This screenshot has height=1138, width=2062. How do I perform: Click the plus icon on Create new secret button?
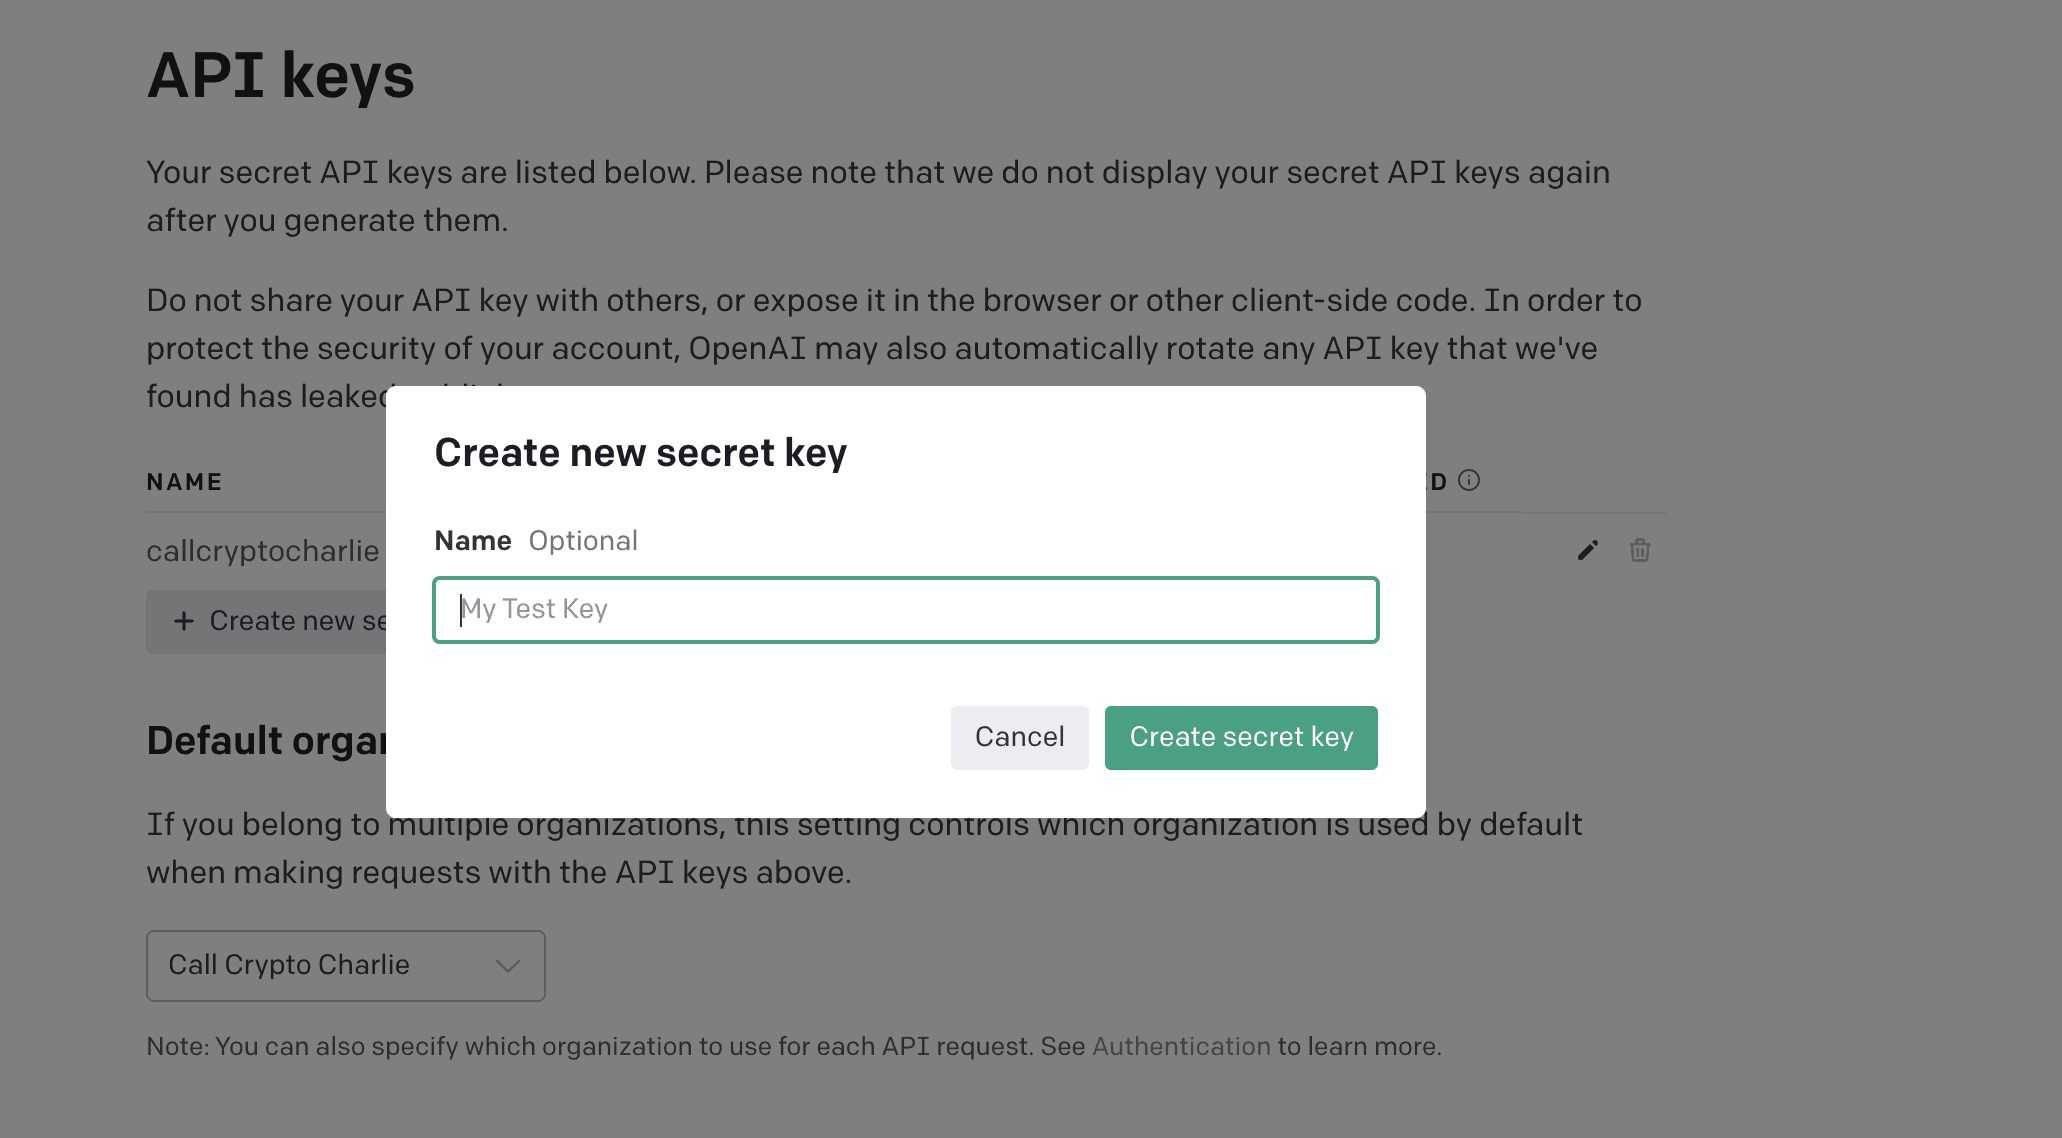click(184, 621)
